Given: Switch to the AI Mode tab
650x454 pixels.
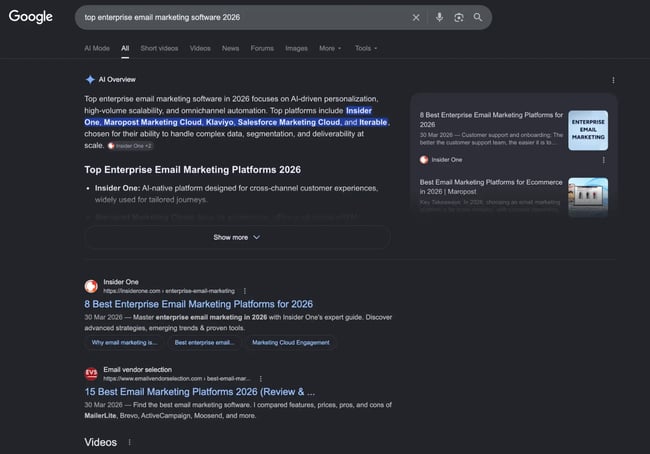Looking at the screenshot, I should 97,49.
